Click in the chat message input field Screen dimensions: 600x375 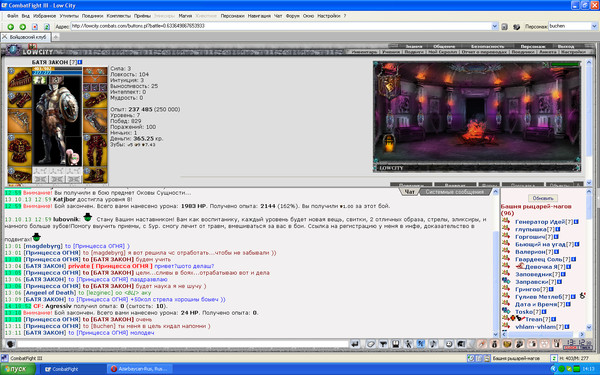tap(183, 344)
